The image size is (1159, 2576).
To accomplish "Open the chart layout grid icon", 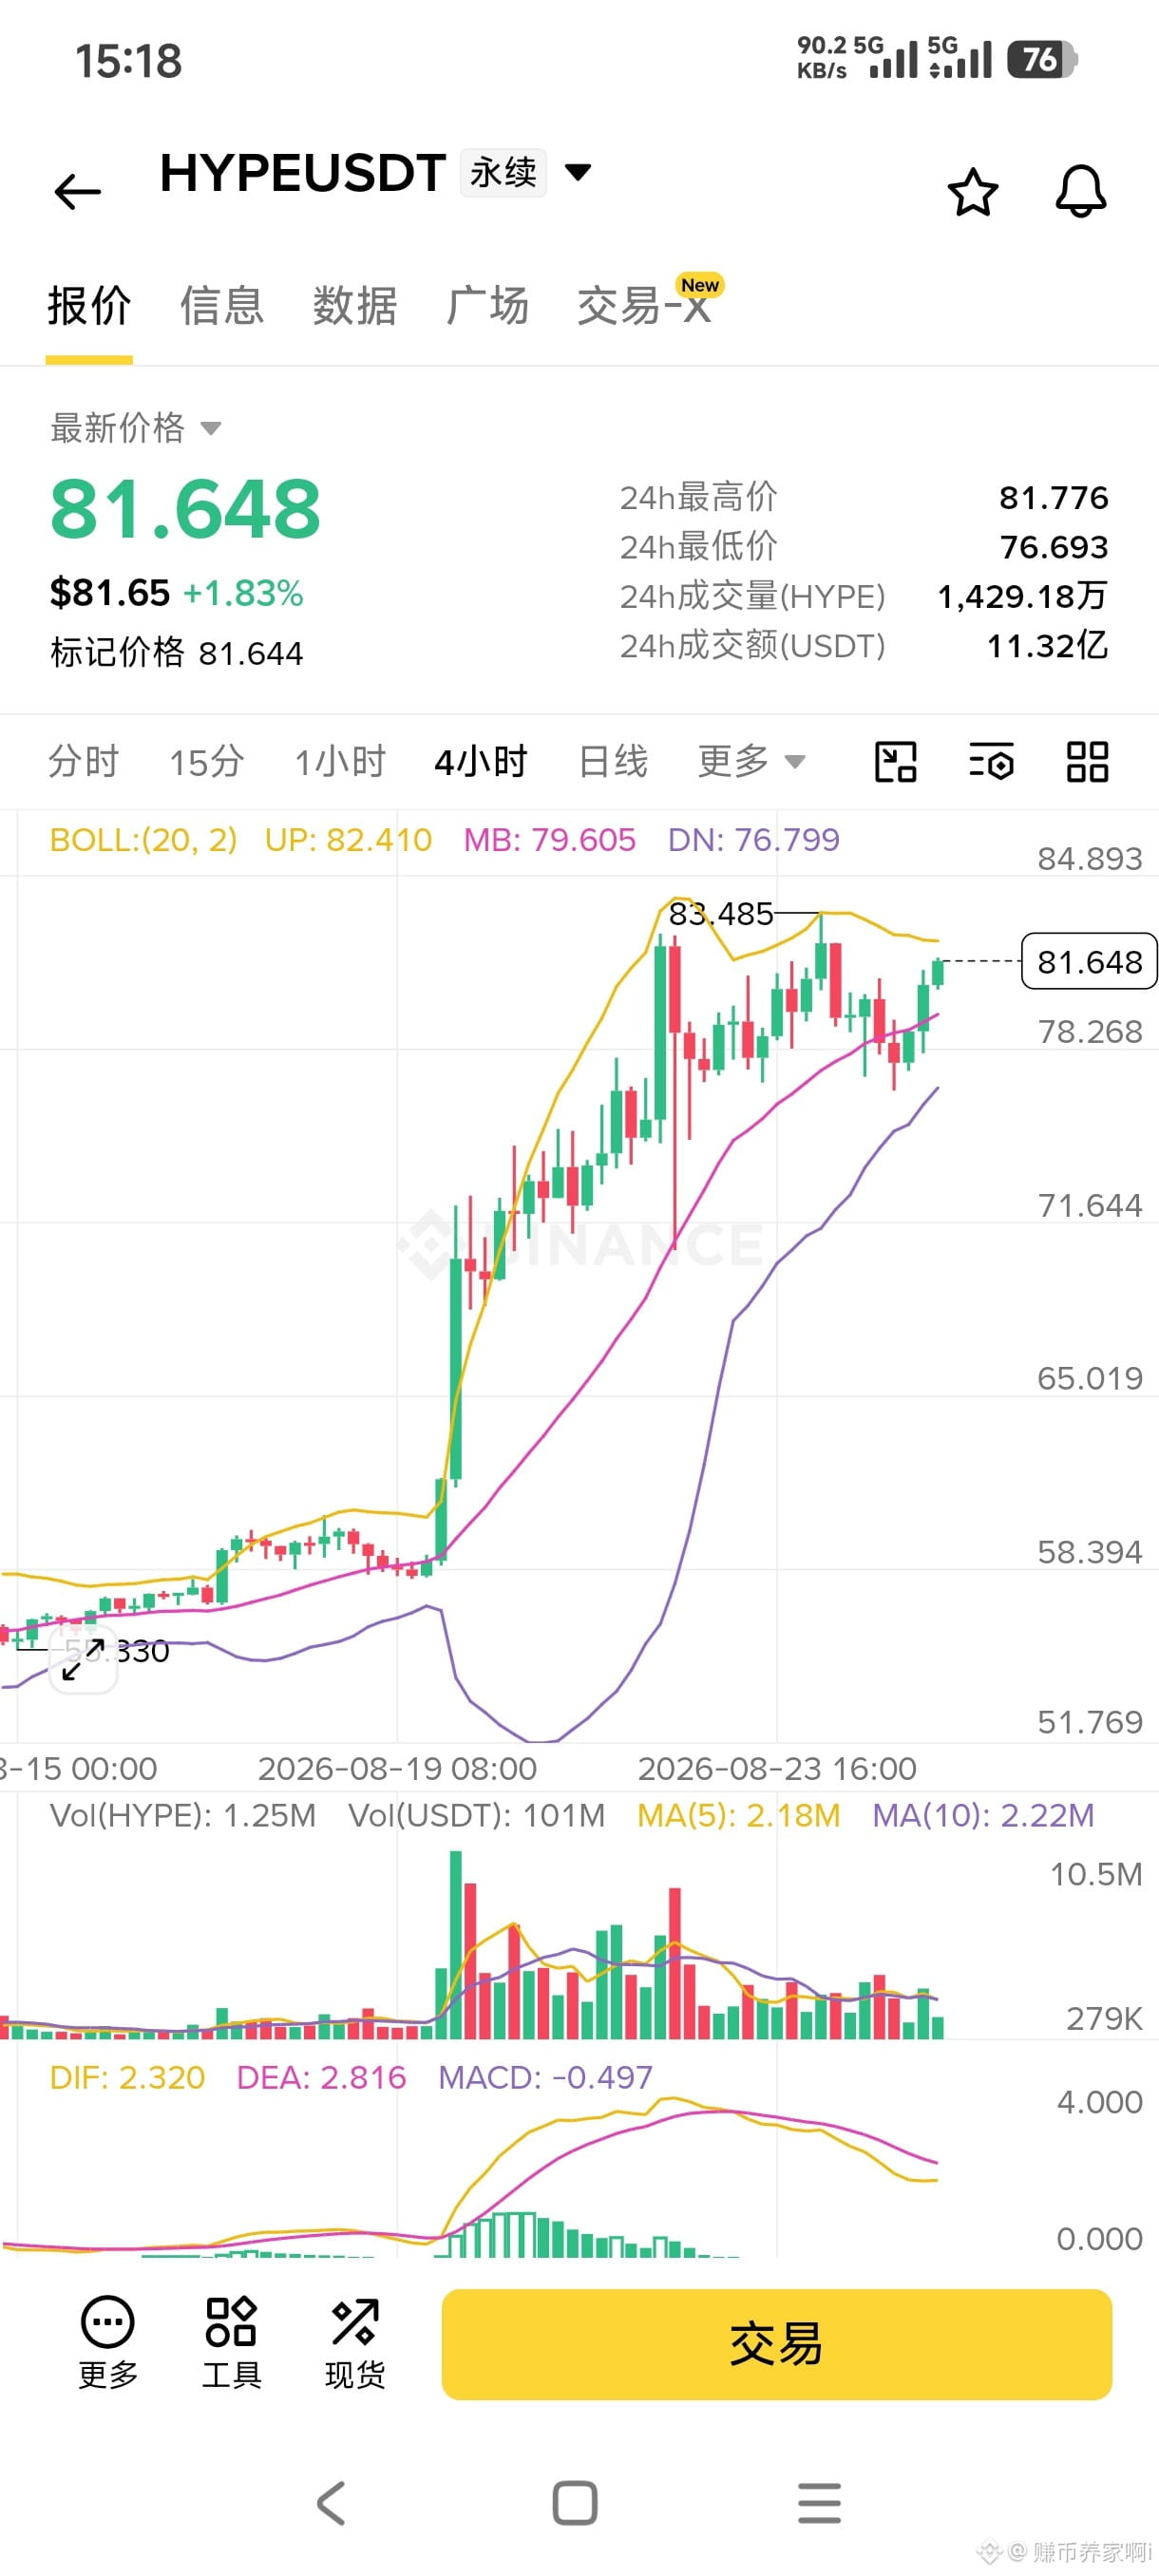I will click(x=1087, y=762).
